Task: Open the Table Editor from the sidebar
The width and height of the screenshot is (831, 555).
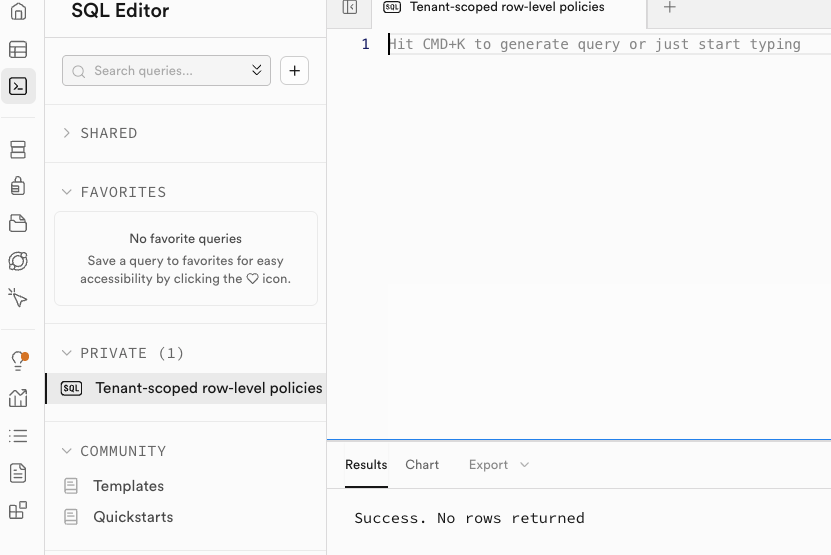Action: 18,50
